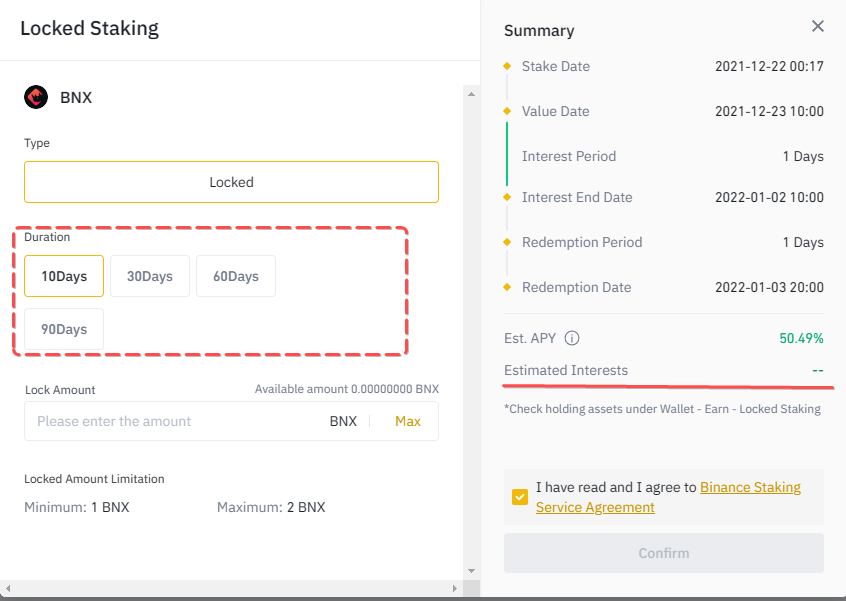The image size is (846, 601).
Task: Click the horizontal scrollbar left arrow
Action: 8,588
